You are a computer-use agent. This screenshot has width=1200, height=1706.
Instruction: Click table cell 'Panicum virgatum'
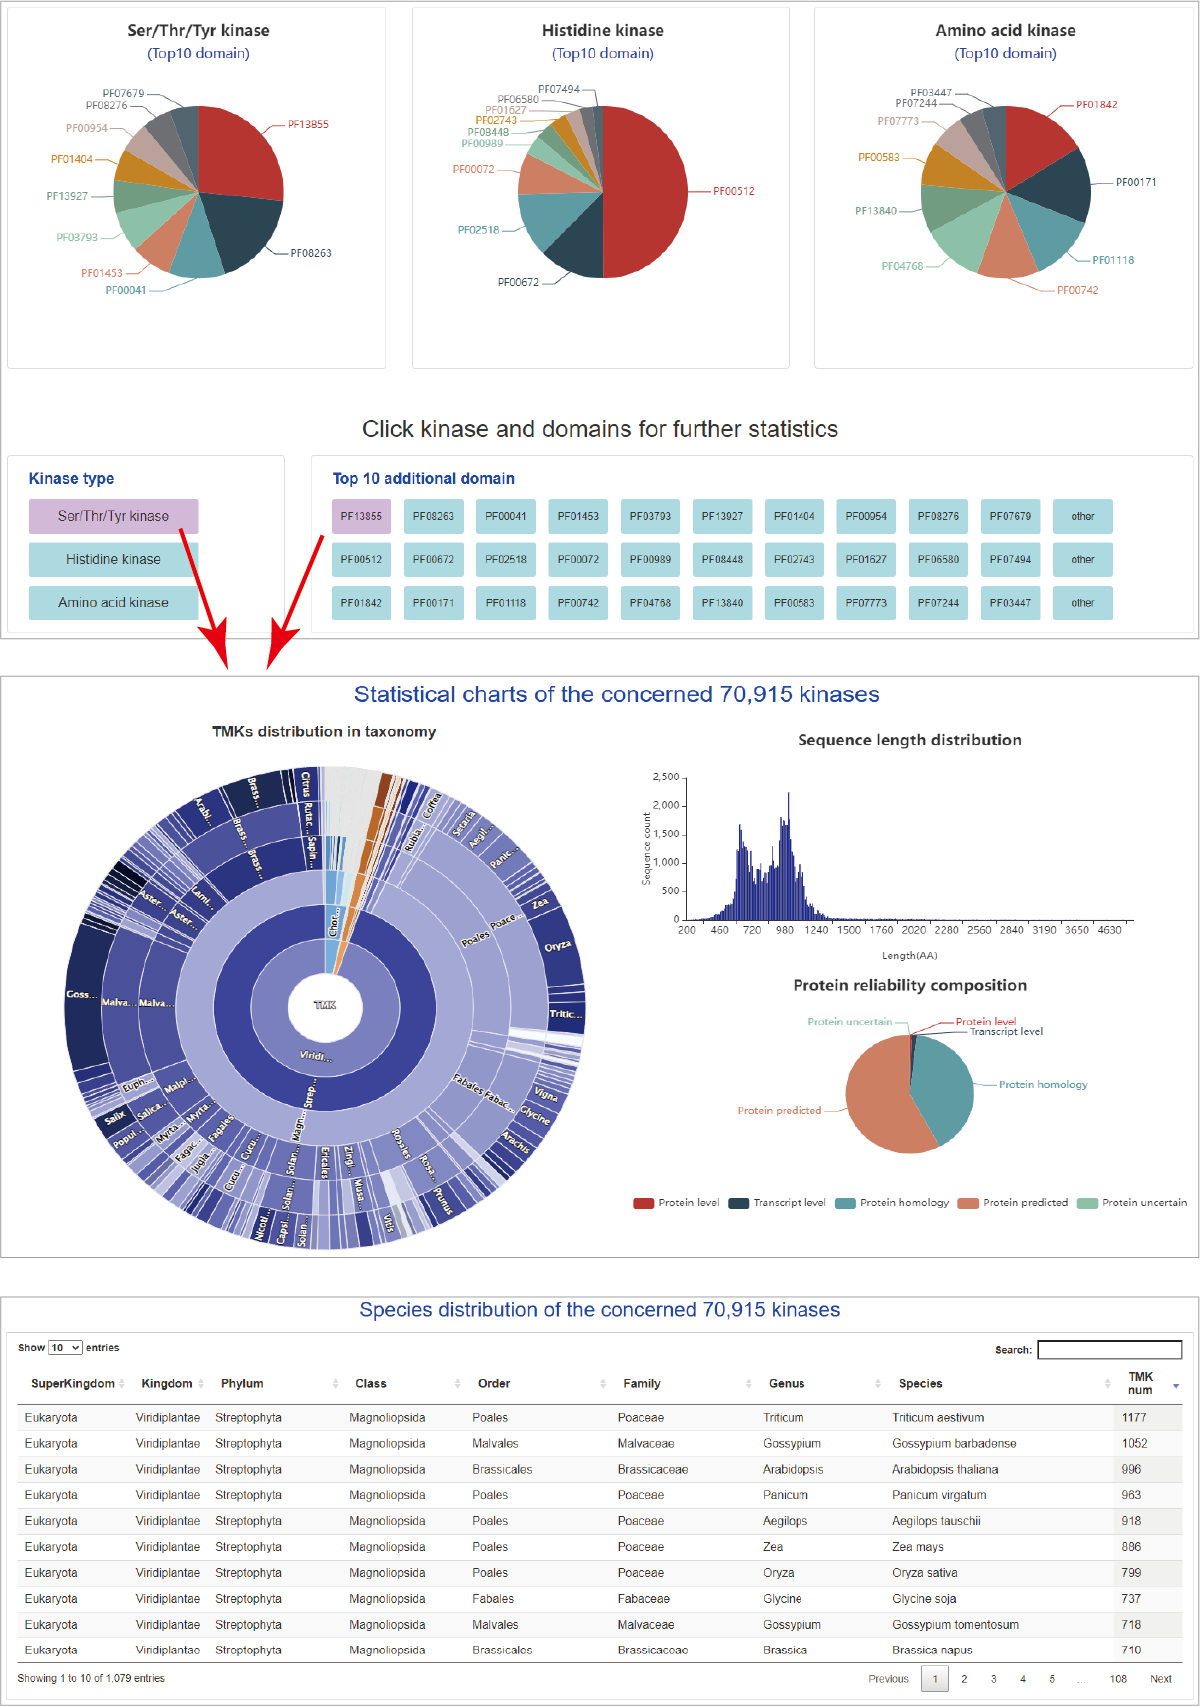[x=939, y=1495]
